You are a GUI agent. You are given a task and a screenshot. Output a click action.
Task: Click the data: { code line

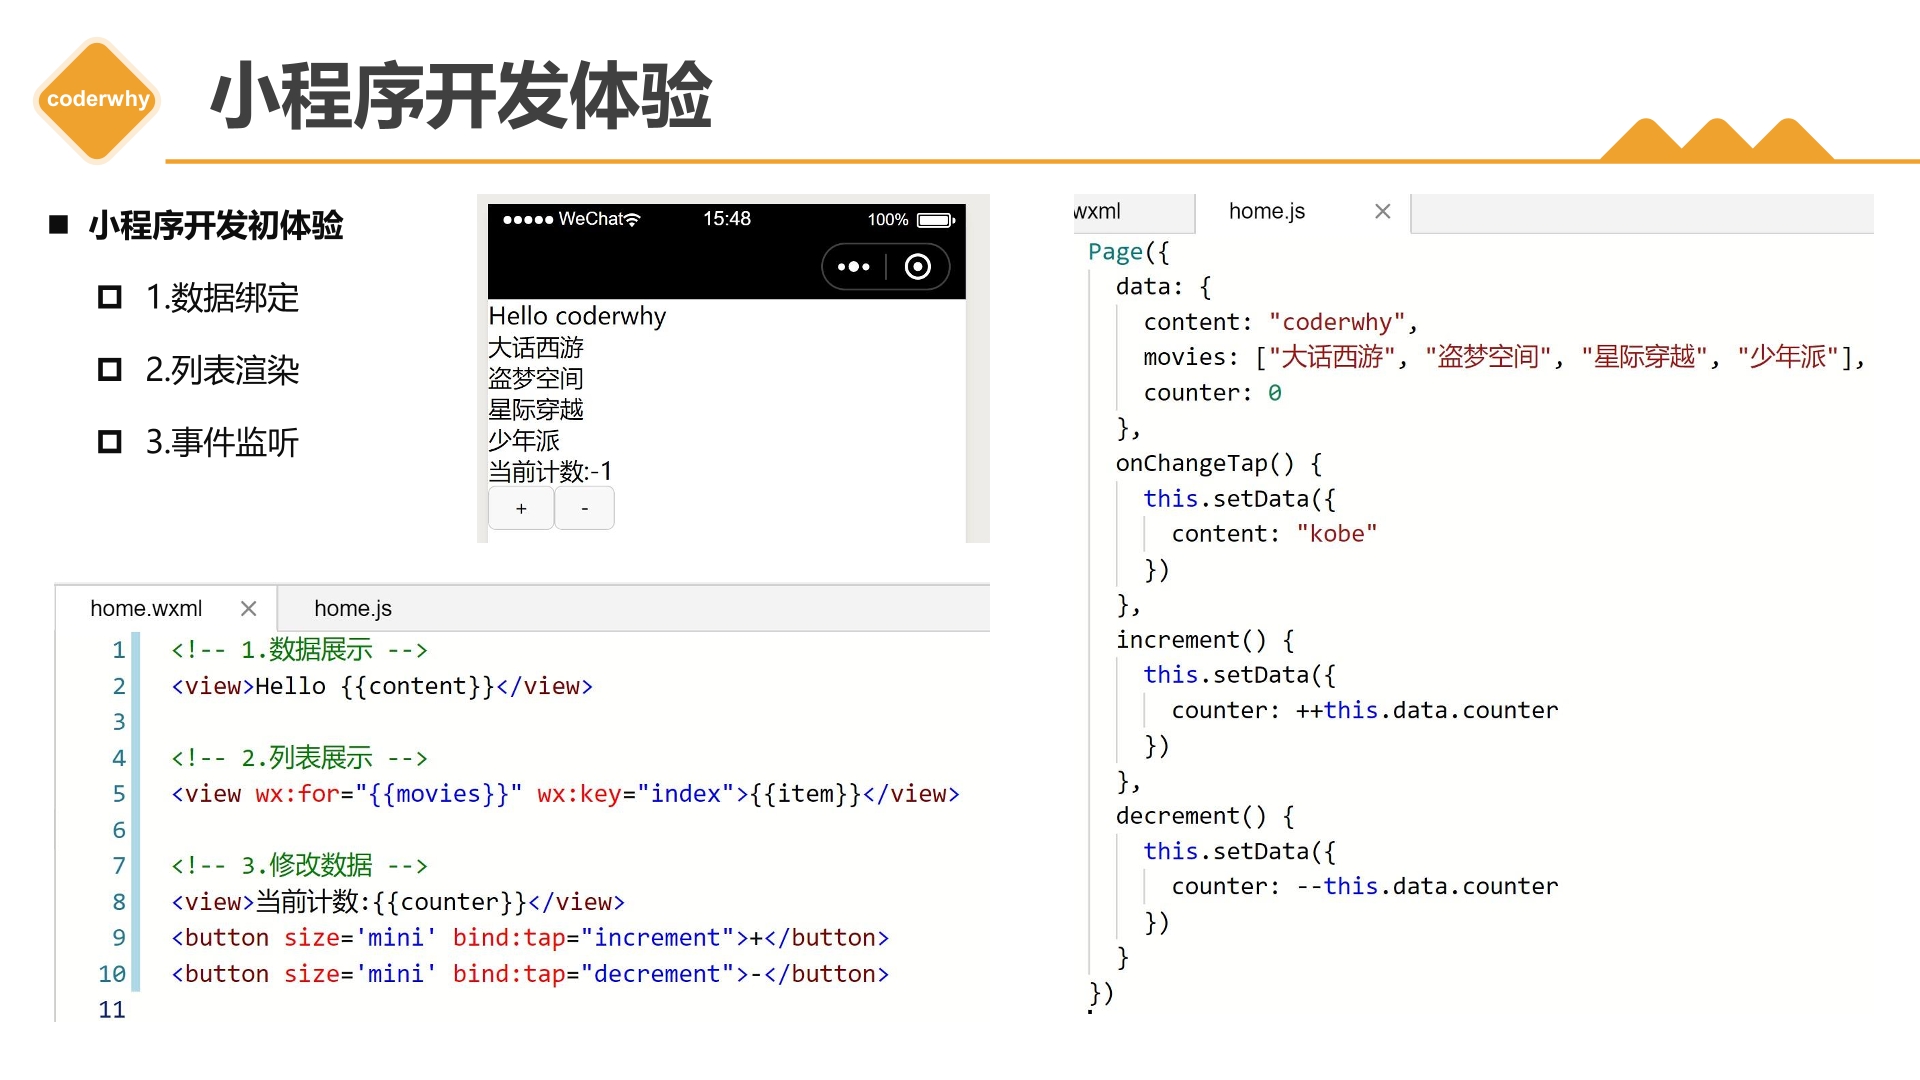pyautogui.click(x=1163, y=287)
